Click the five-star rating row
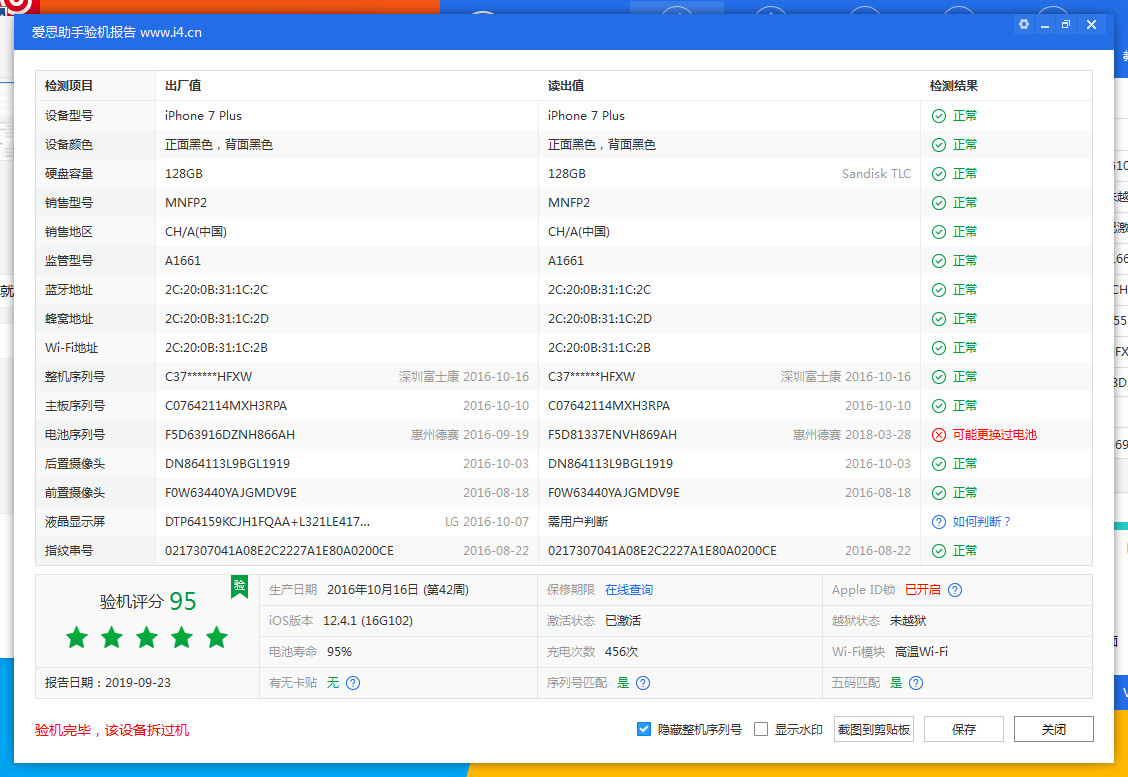The image size is (1128, 777). click(147, 637)
